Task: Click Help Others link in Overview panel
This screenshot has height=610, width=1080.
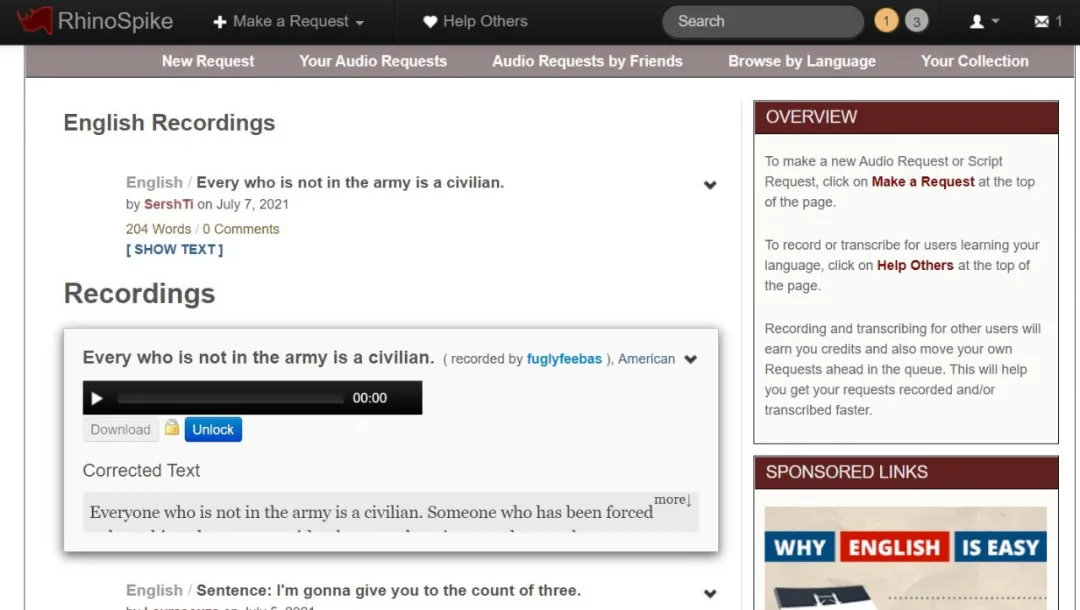Action: (915, 266)
